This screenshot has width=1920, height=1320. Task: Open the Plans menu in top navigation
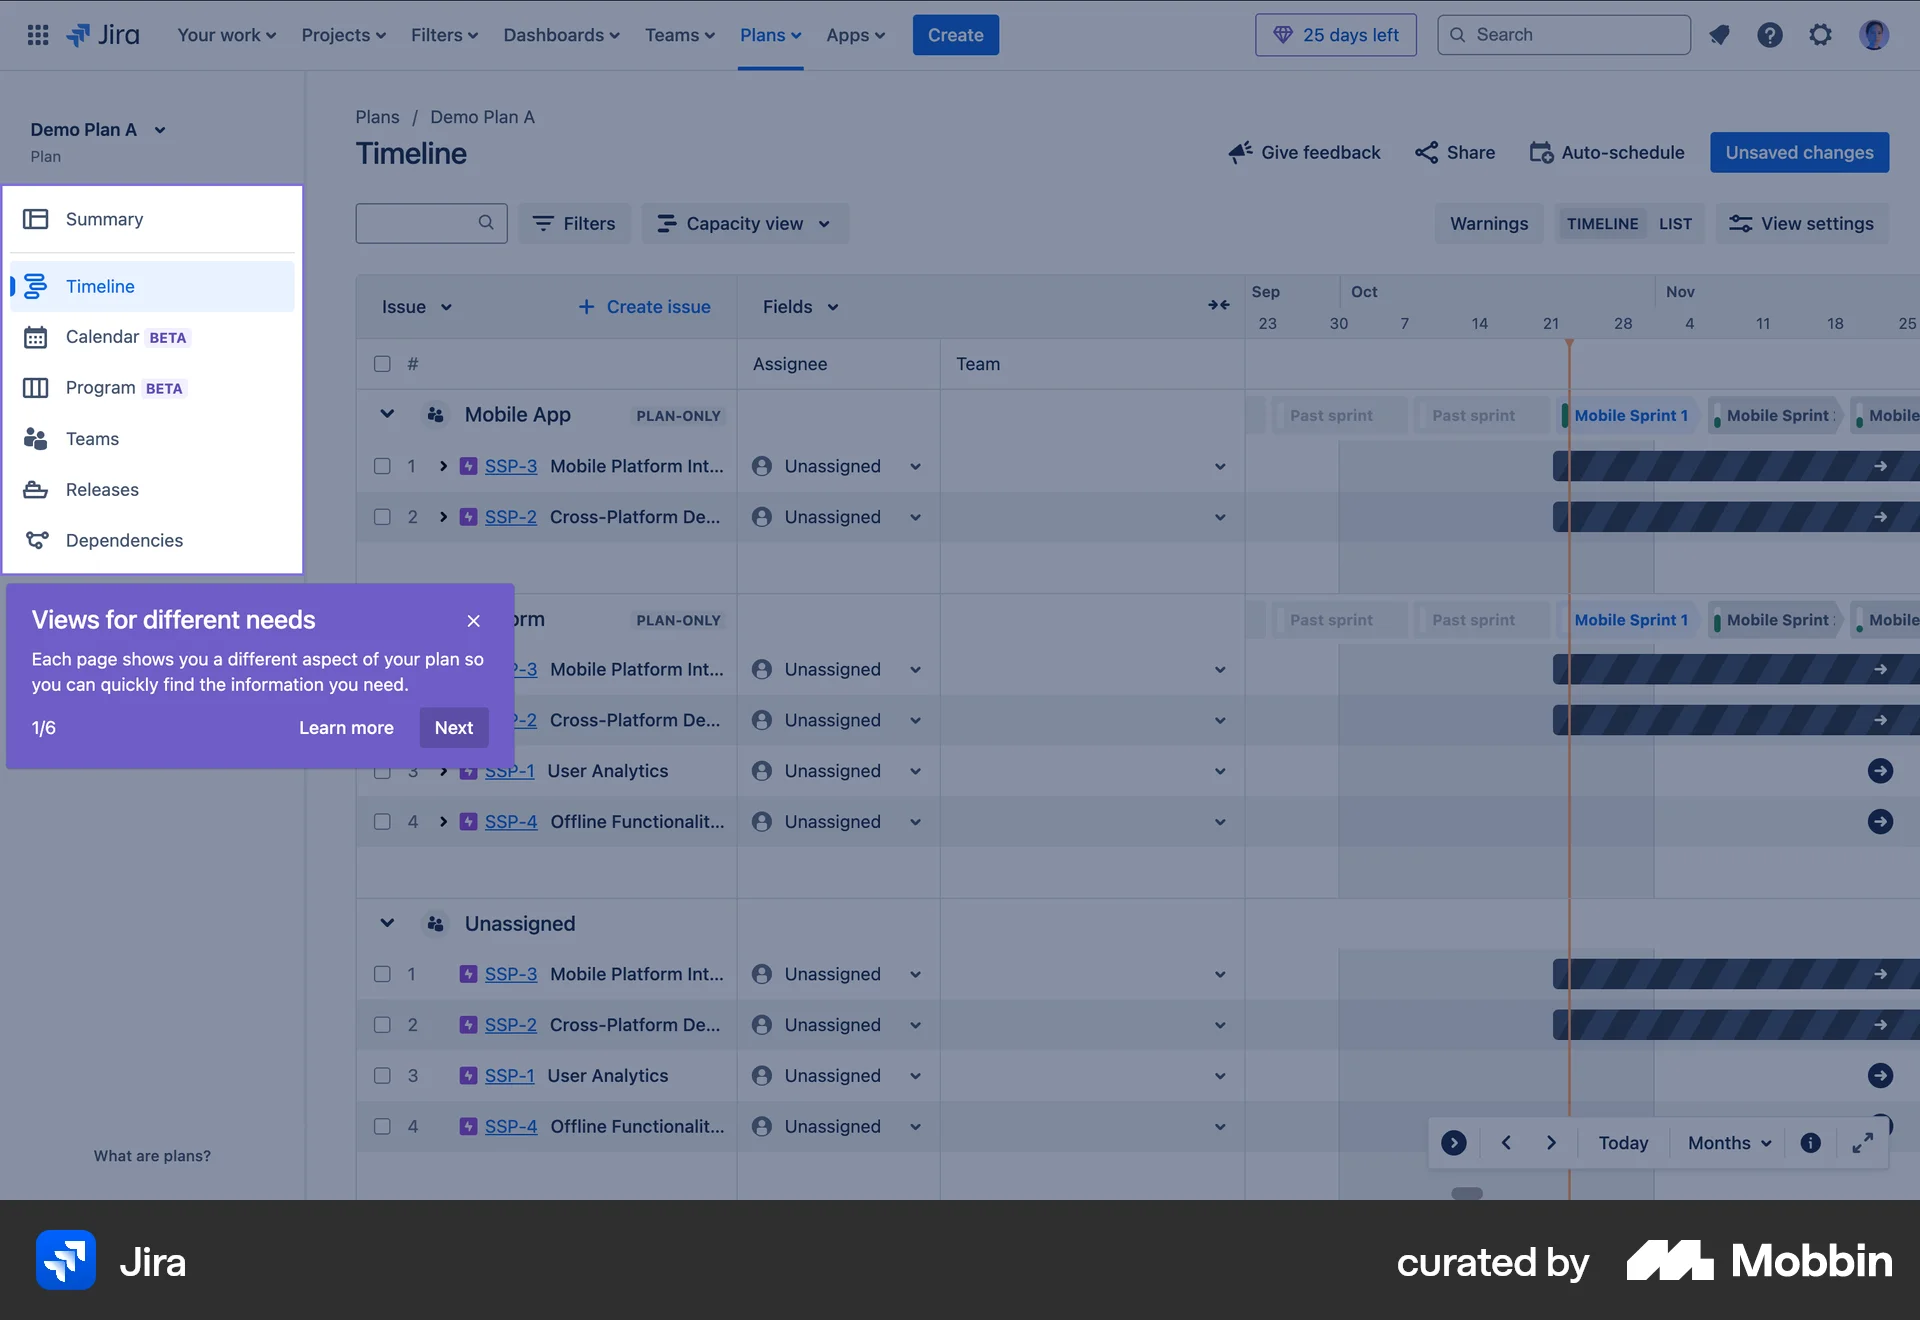(x=770, y=34)
